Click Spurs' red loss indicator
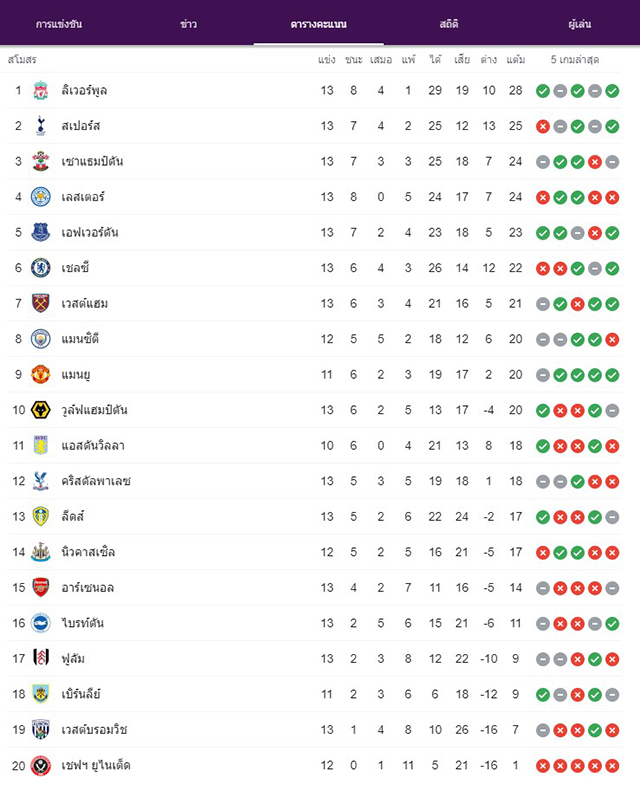 click(543, 127)
